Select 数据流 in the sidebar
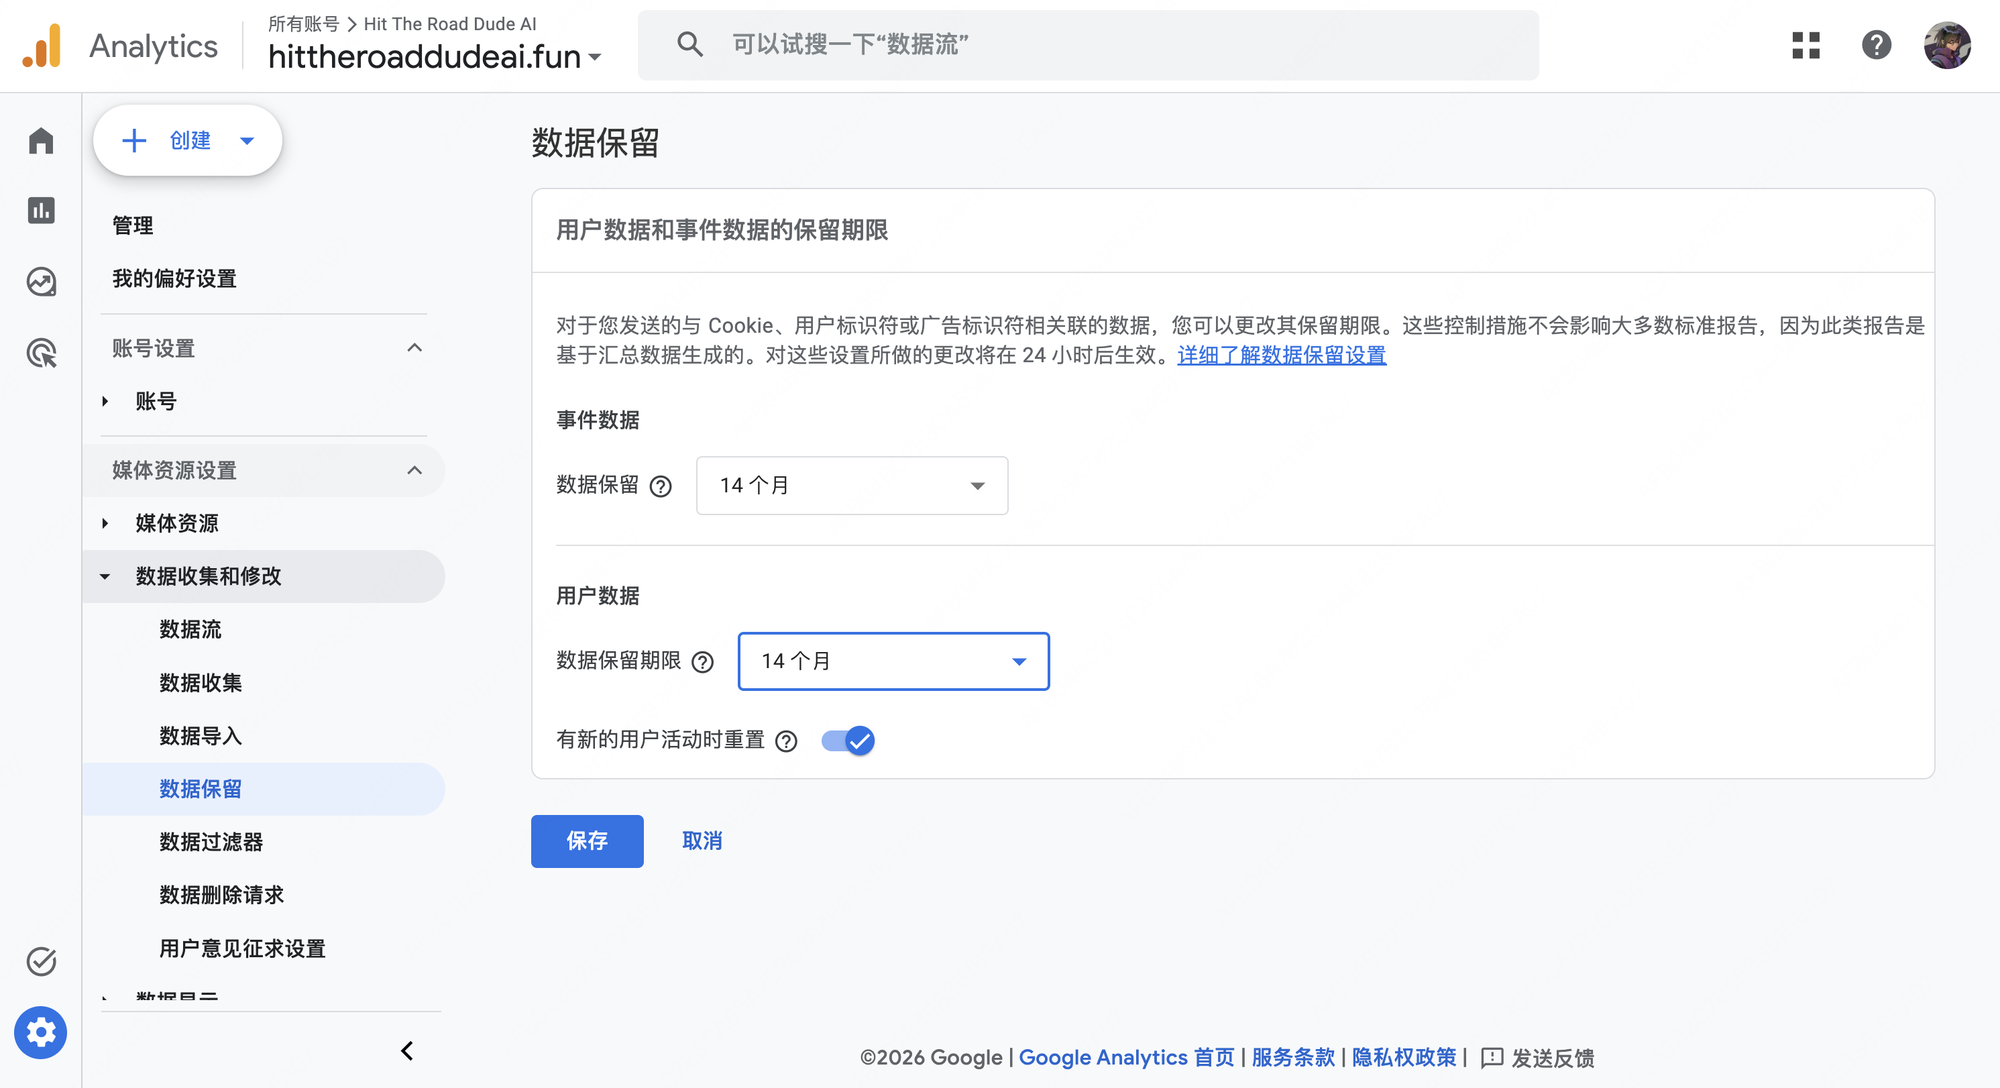 (190, 629)
